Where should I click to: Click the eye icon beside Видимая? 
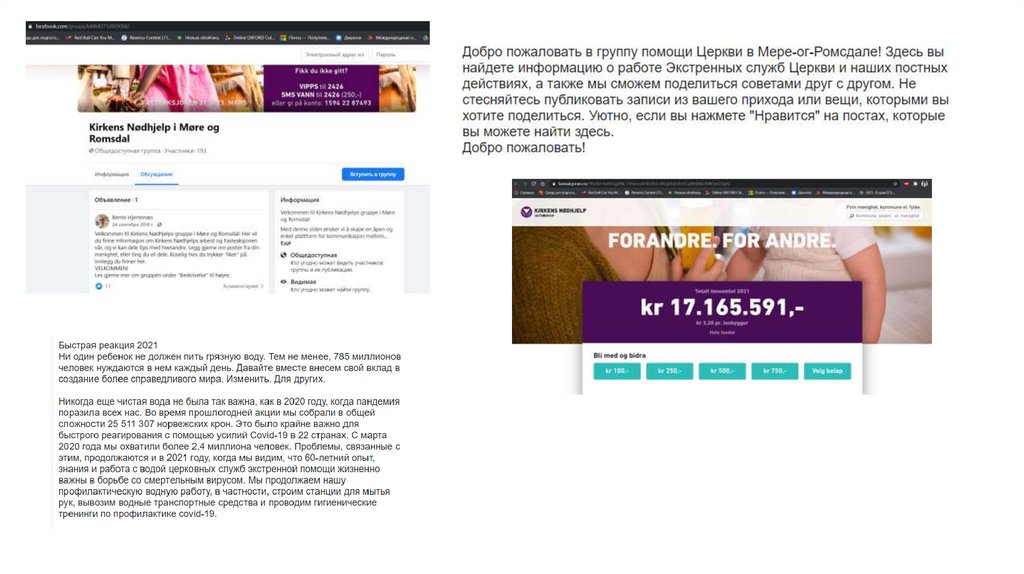(283, 282)
